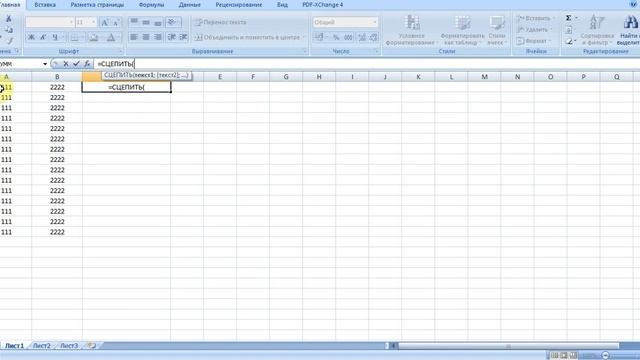
Task: Apply cell borders icon
Action: click(74, 37)
